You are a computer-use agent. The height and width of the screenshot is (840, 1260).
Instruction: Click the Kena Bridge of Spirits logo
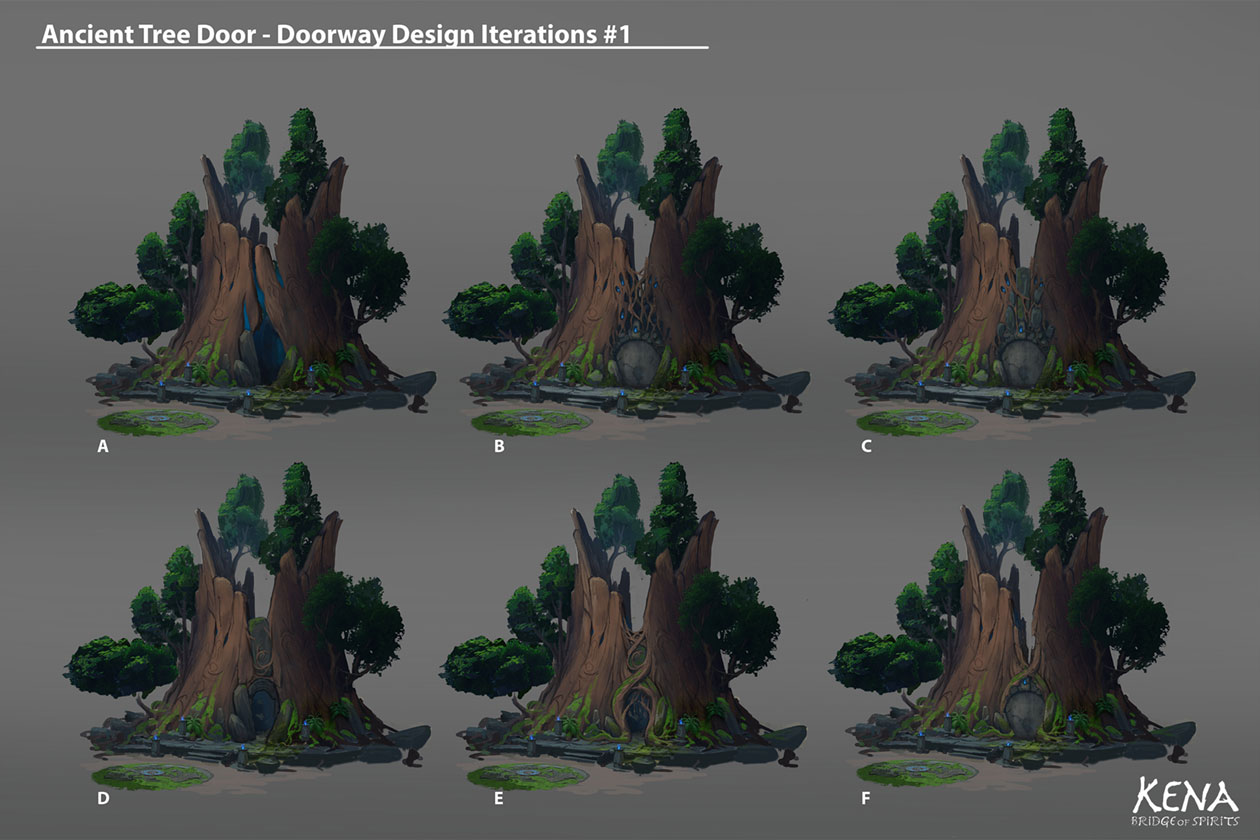[x=1185, y=799]
